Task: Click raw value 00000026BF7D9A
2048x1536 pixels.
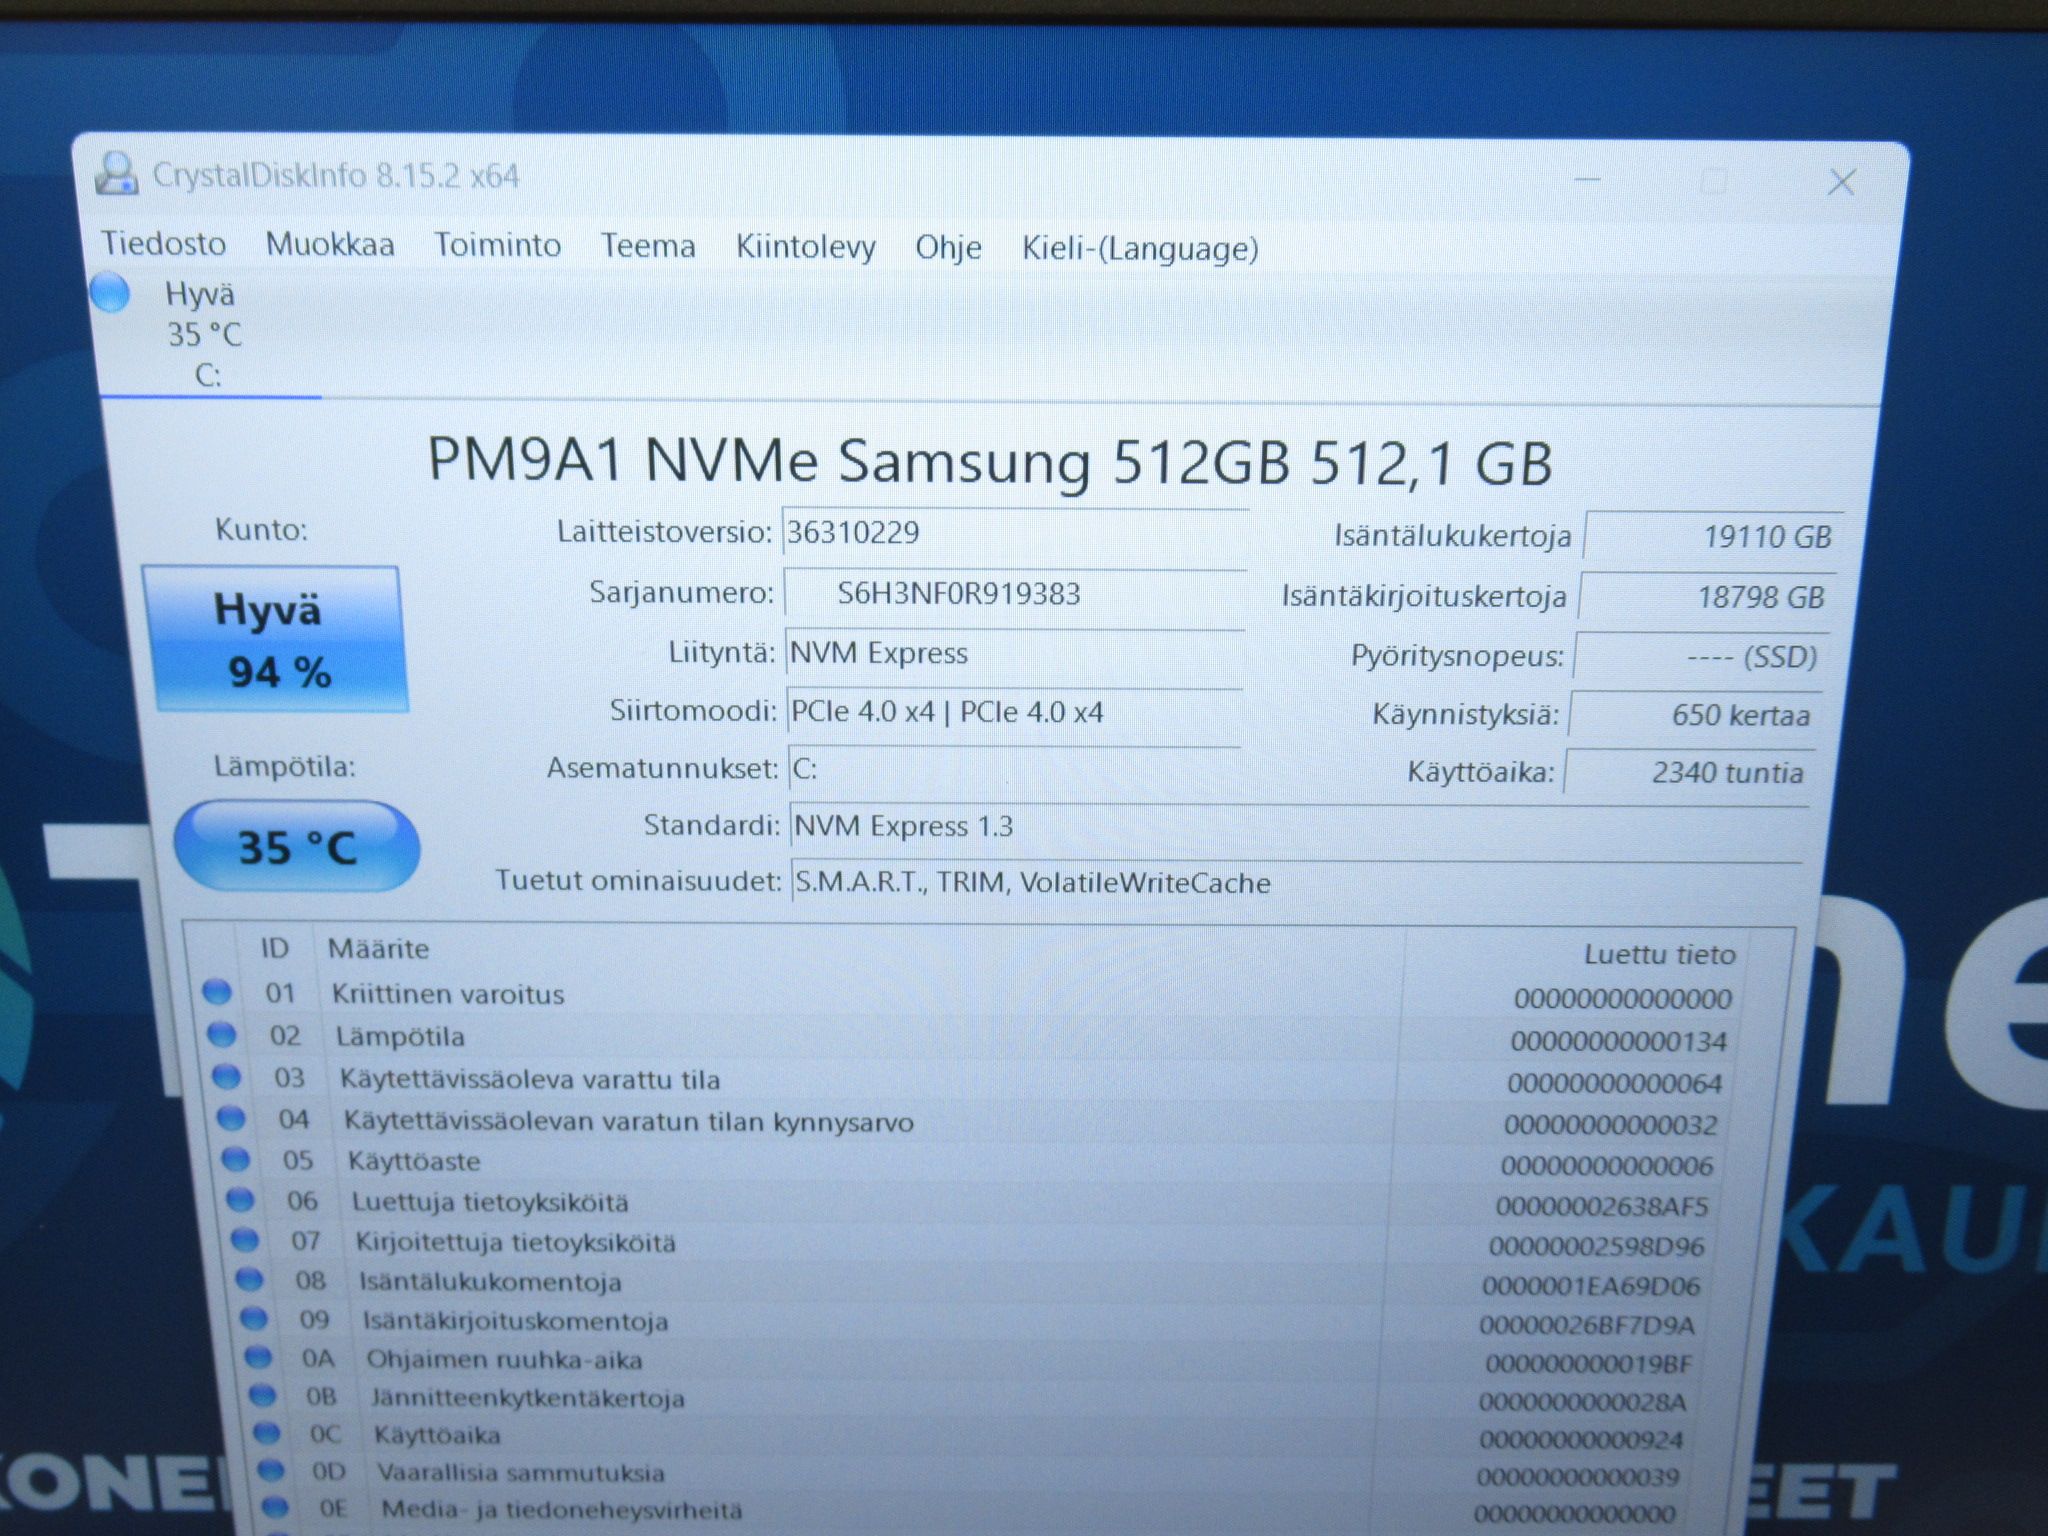Action: 1587,1326
